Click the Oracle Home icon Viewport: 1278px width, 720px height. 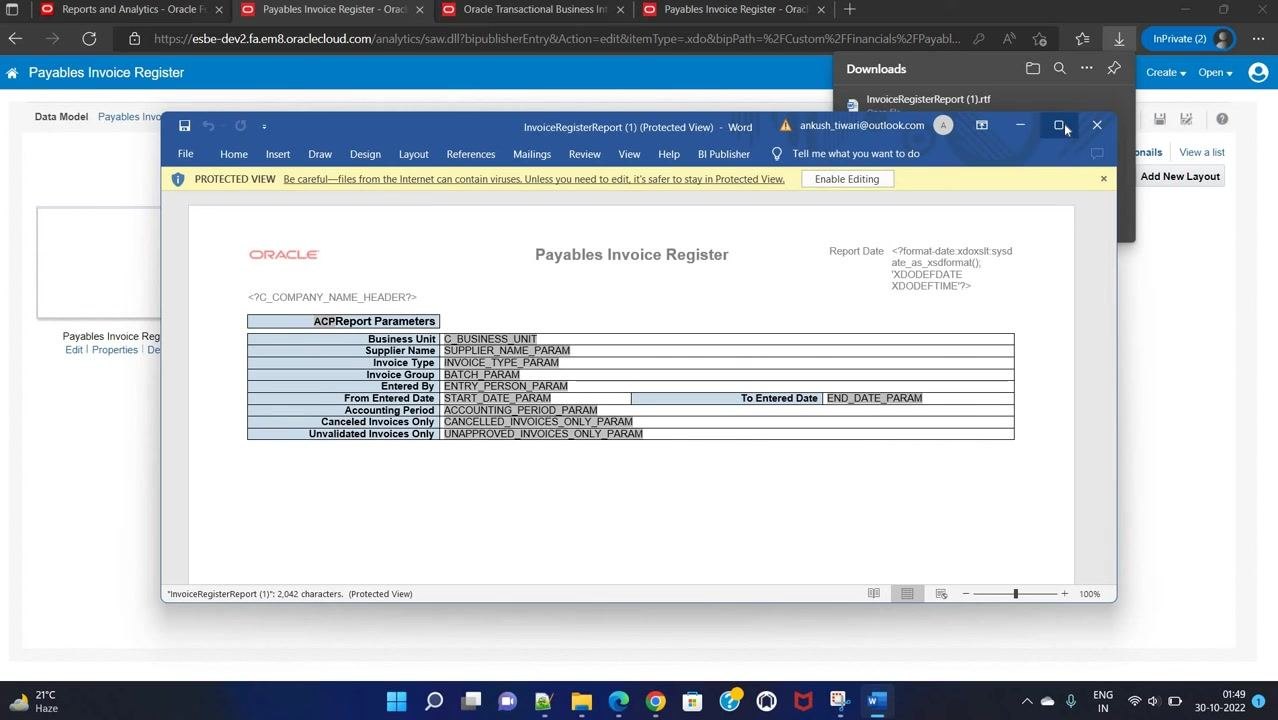tap(12, 73)
